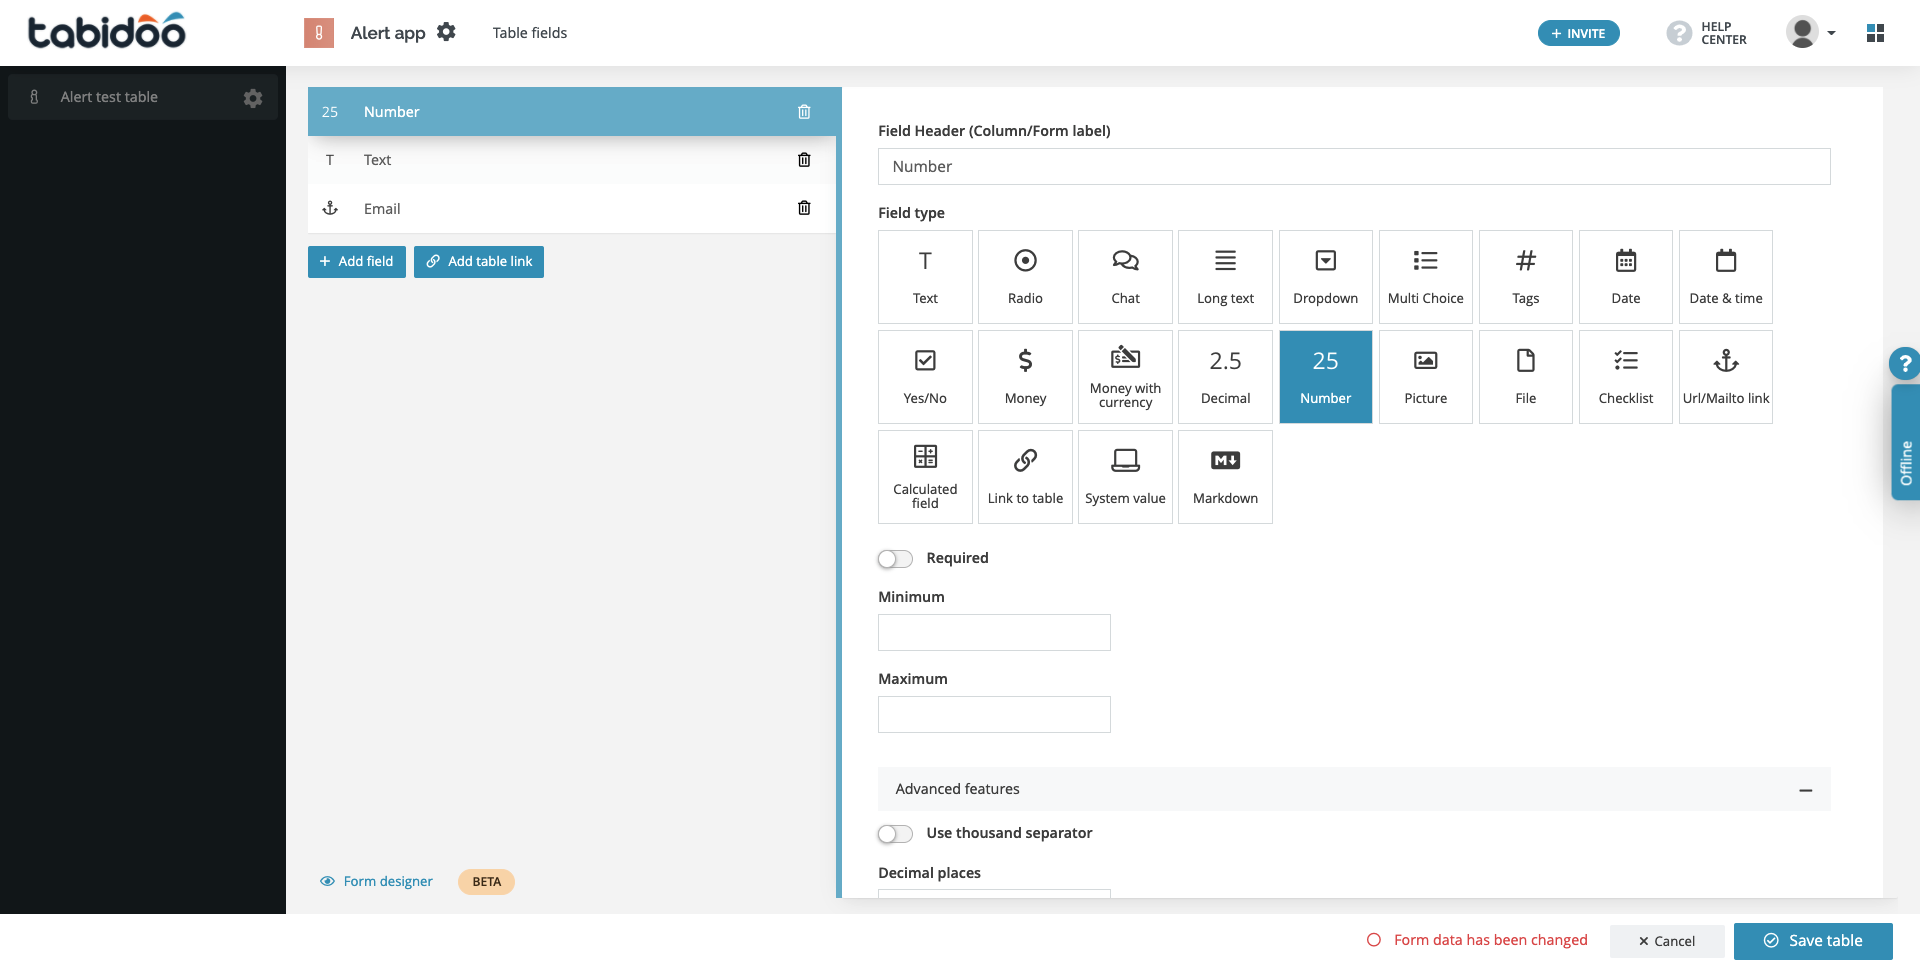Click the tabidoo logo
Screen dimensions: 1920x969
(106, 32)
